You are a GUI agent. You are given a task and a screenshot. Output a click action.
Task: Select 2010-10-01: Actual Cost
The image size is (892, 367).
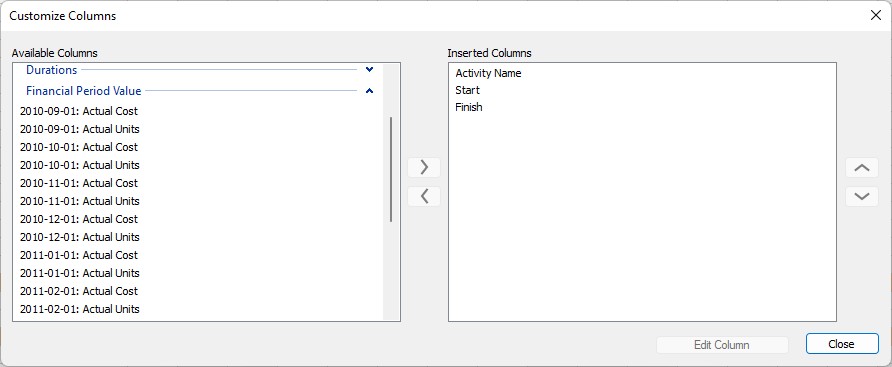click(79, 147)
